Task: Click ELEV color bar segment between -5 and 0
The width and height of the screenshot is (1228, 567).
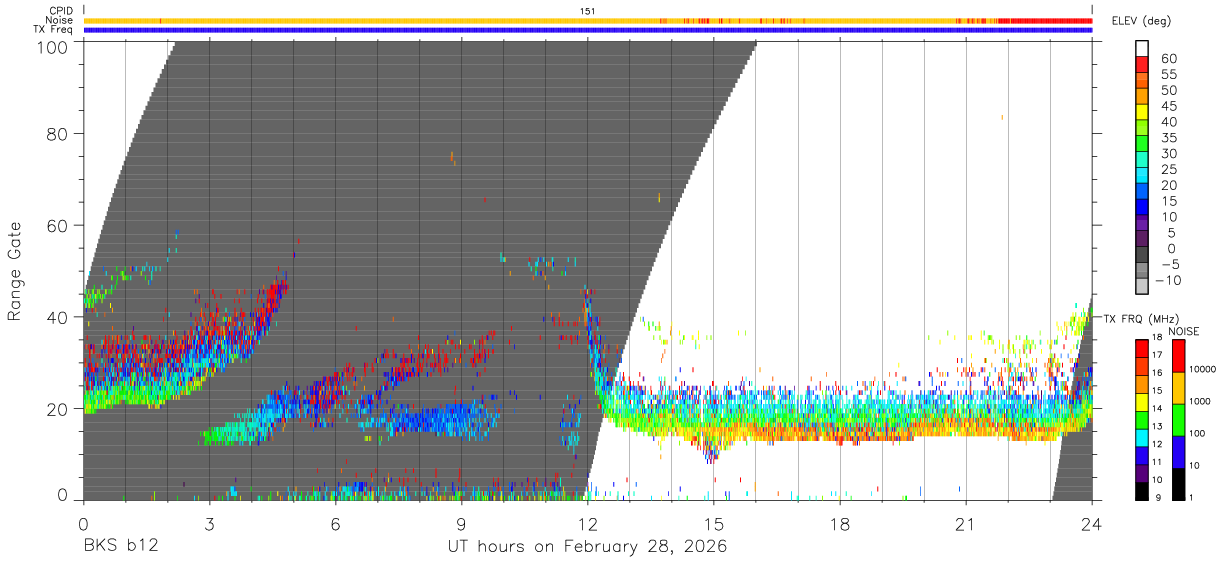Action: click(1142, 256)
